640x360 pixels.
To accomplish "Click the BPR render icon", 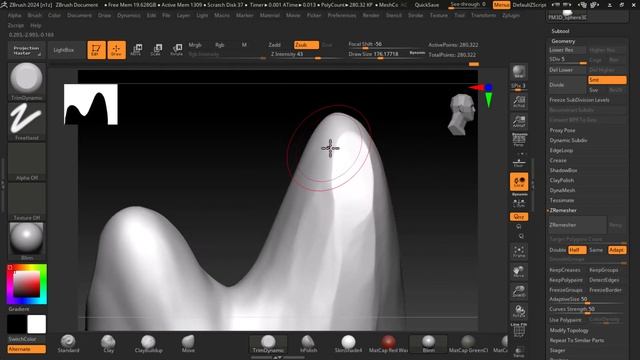I will click(x=519, y=72).
